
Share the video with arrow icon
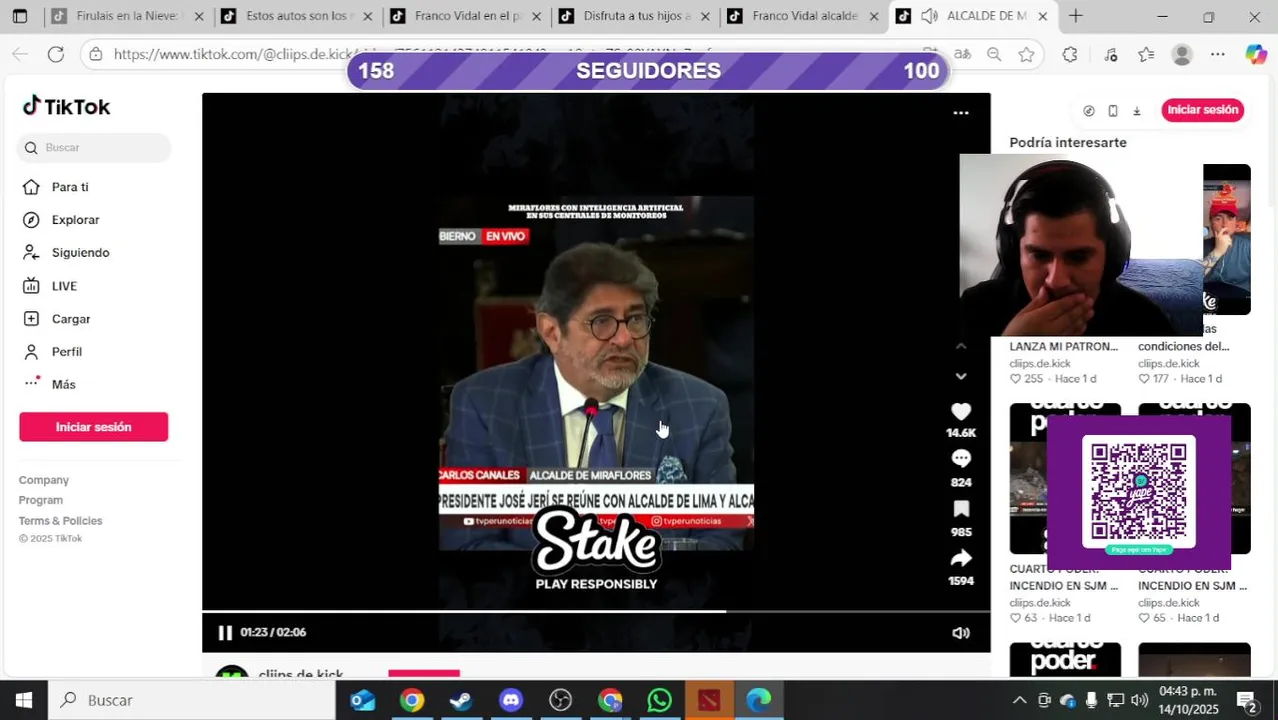pyautogui.click(x=961, y=558)
